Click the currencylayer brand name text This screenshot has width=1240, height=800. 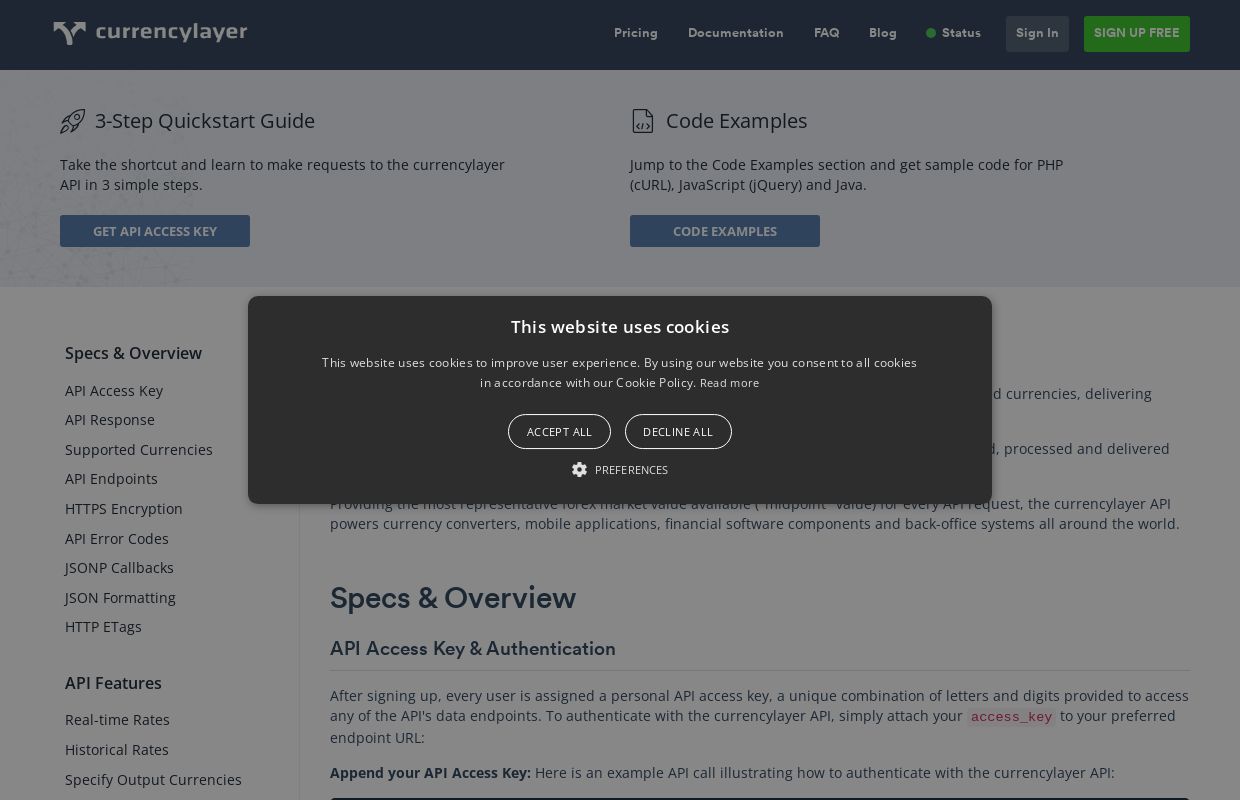[171, 33]
